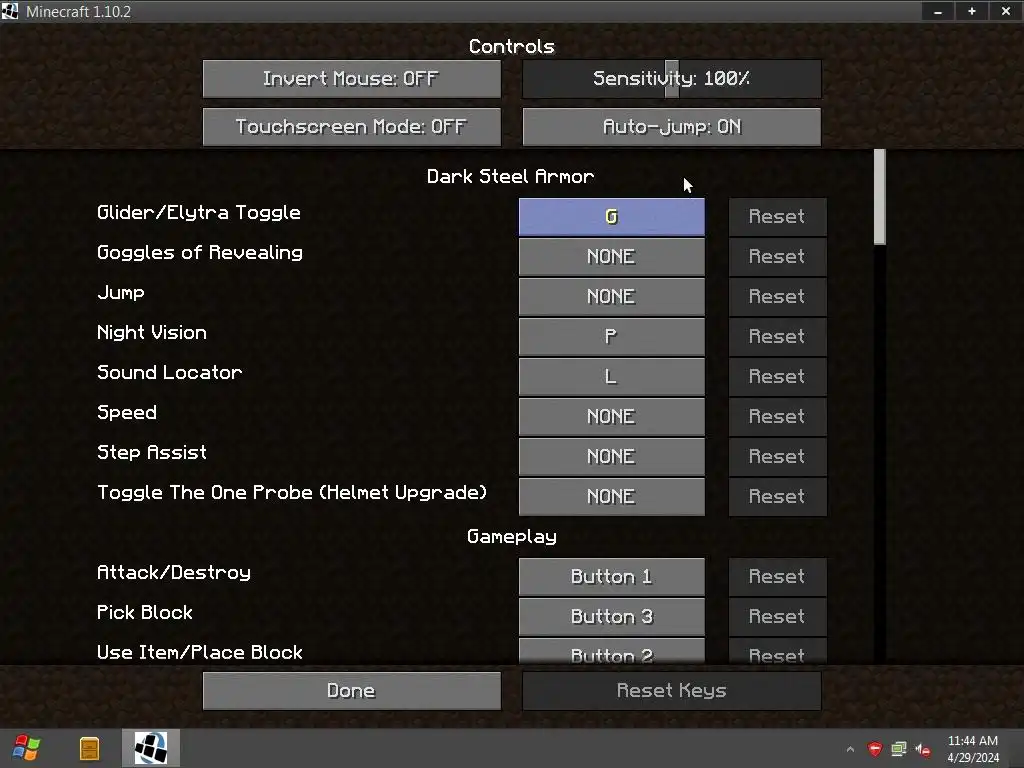
Task: Change Sound Locator key binding L
Action: (x=611, y=376)
